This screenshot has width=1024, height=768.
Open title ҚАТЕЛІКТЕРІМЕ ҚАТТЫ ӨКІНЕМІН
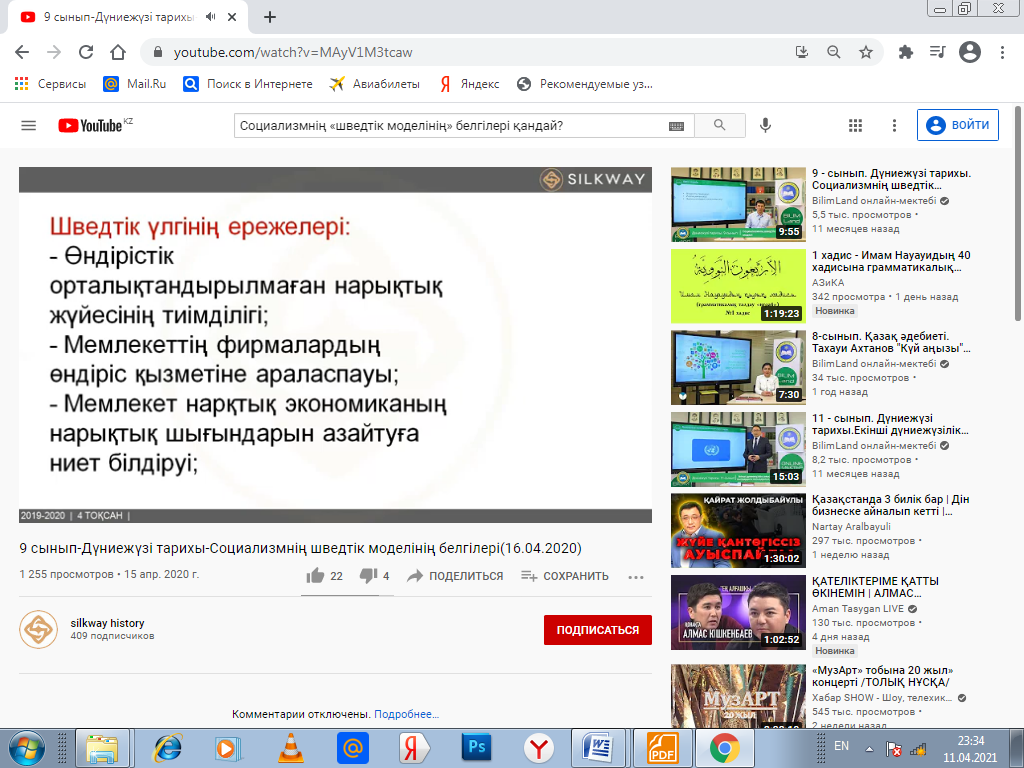pos(876,587)
